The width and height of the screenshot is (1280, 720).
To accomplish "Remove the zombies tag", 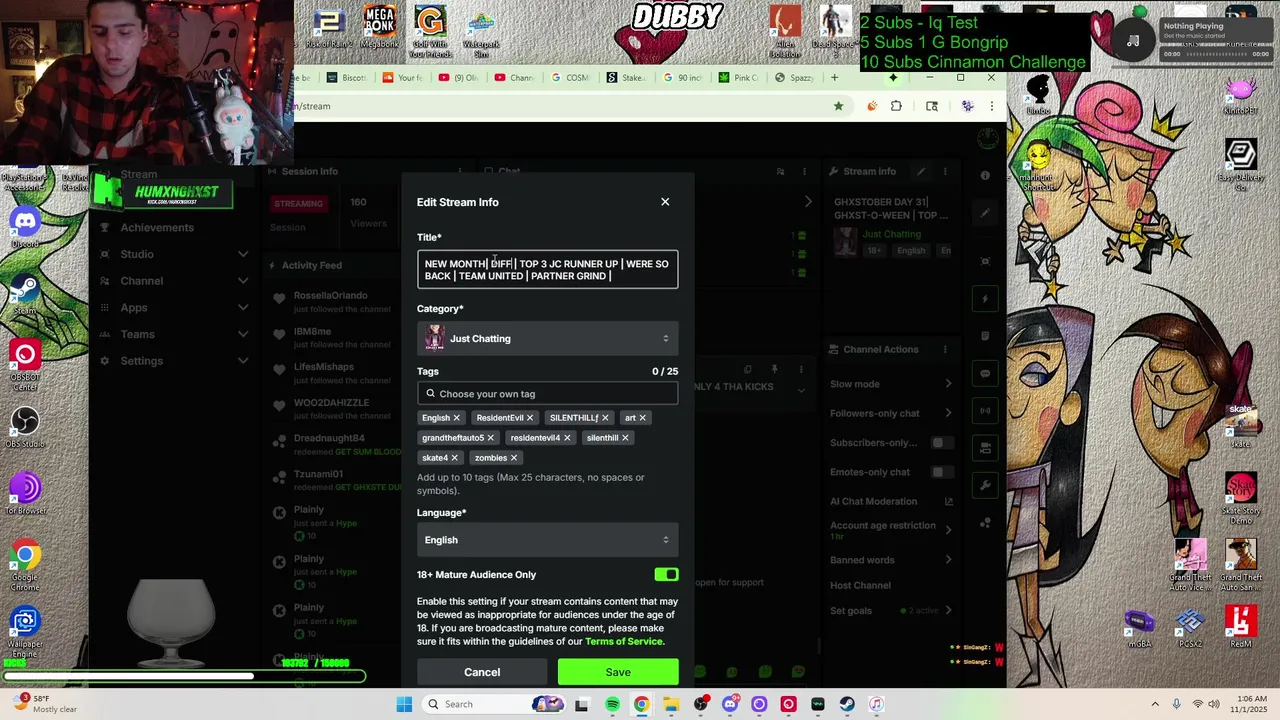I will [514, 458].
